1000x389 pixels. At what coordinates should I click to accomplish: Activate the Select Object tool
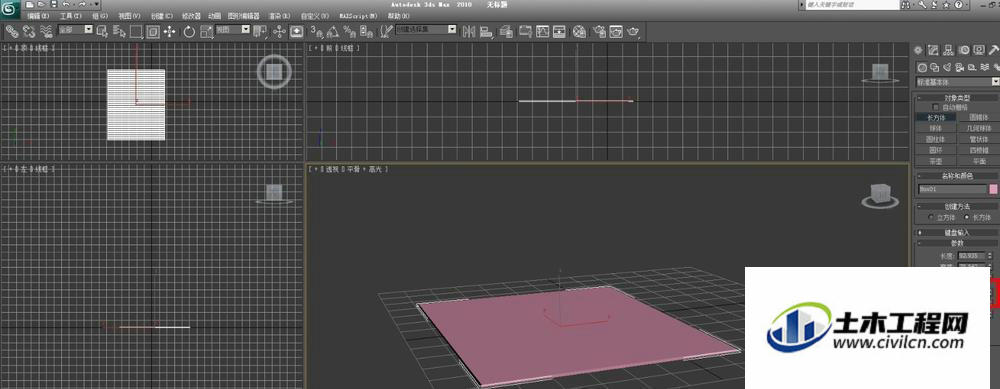click(103, 31)
